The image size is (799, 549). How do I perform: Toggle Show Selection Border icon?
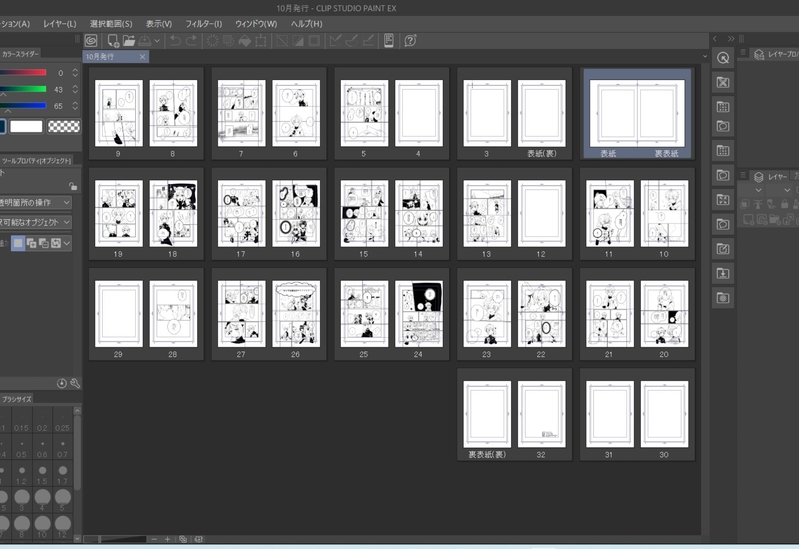click(x=314, y=40)
